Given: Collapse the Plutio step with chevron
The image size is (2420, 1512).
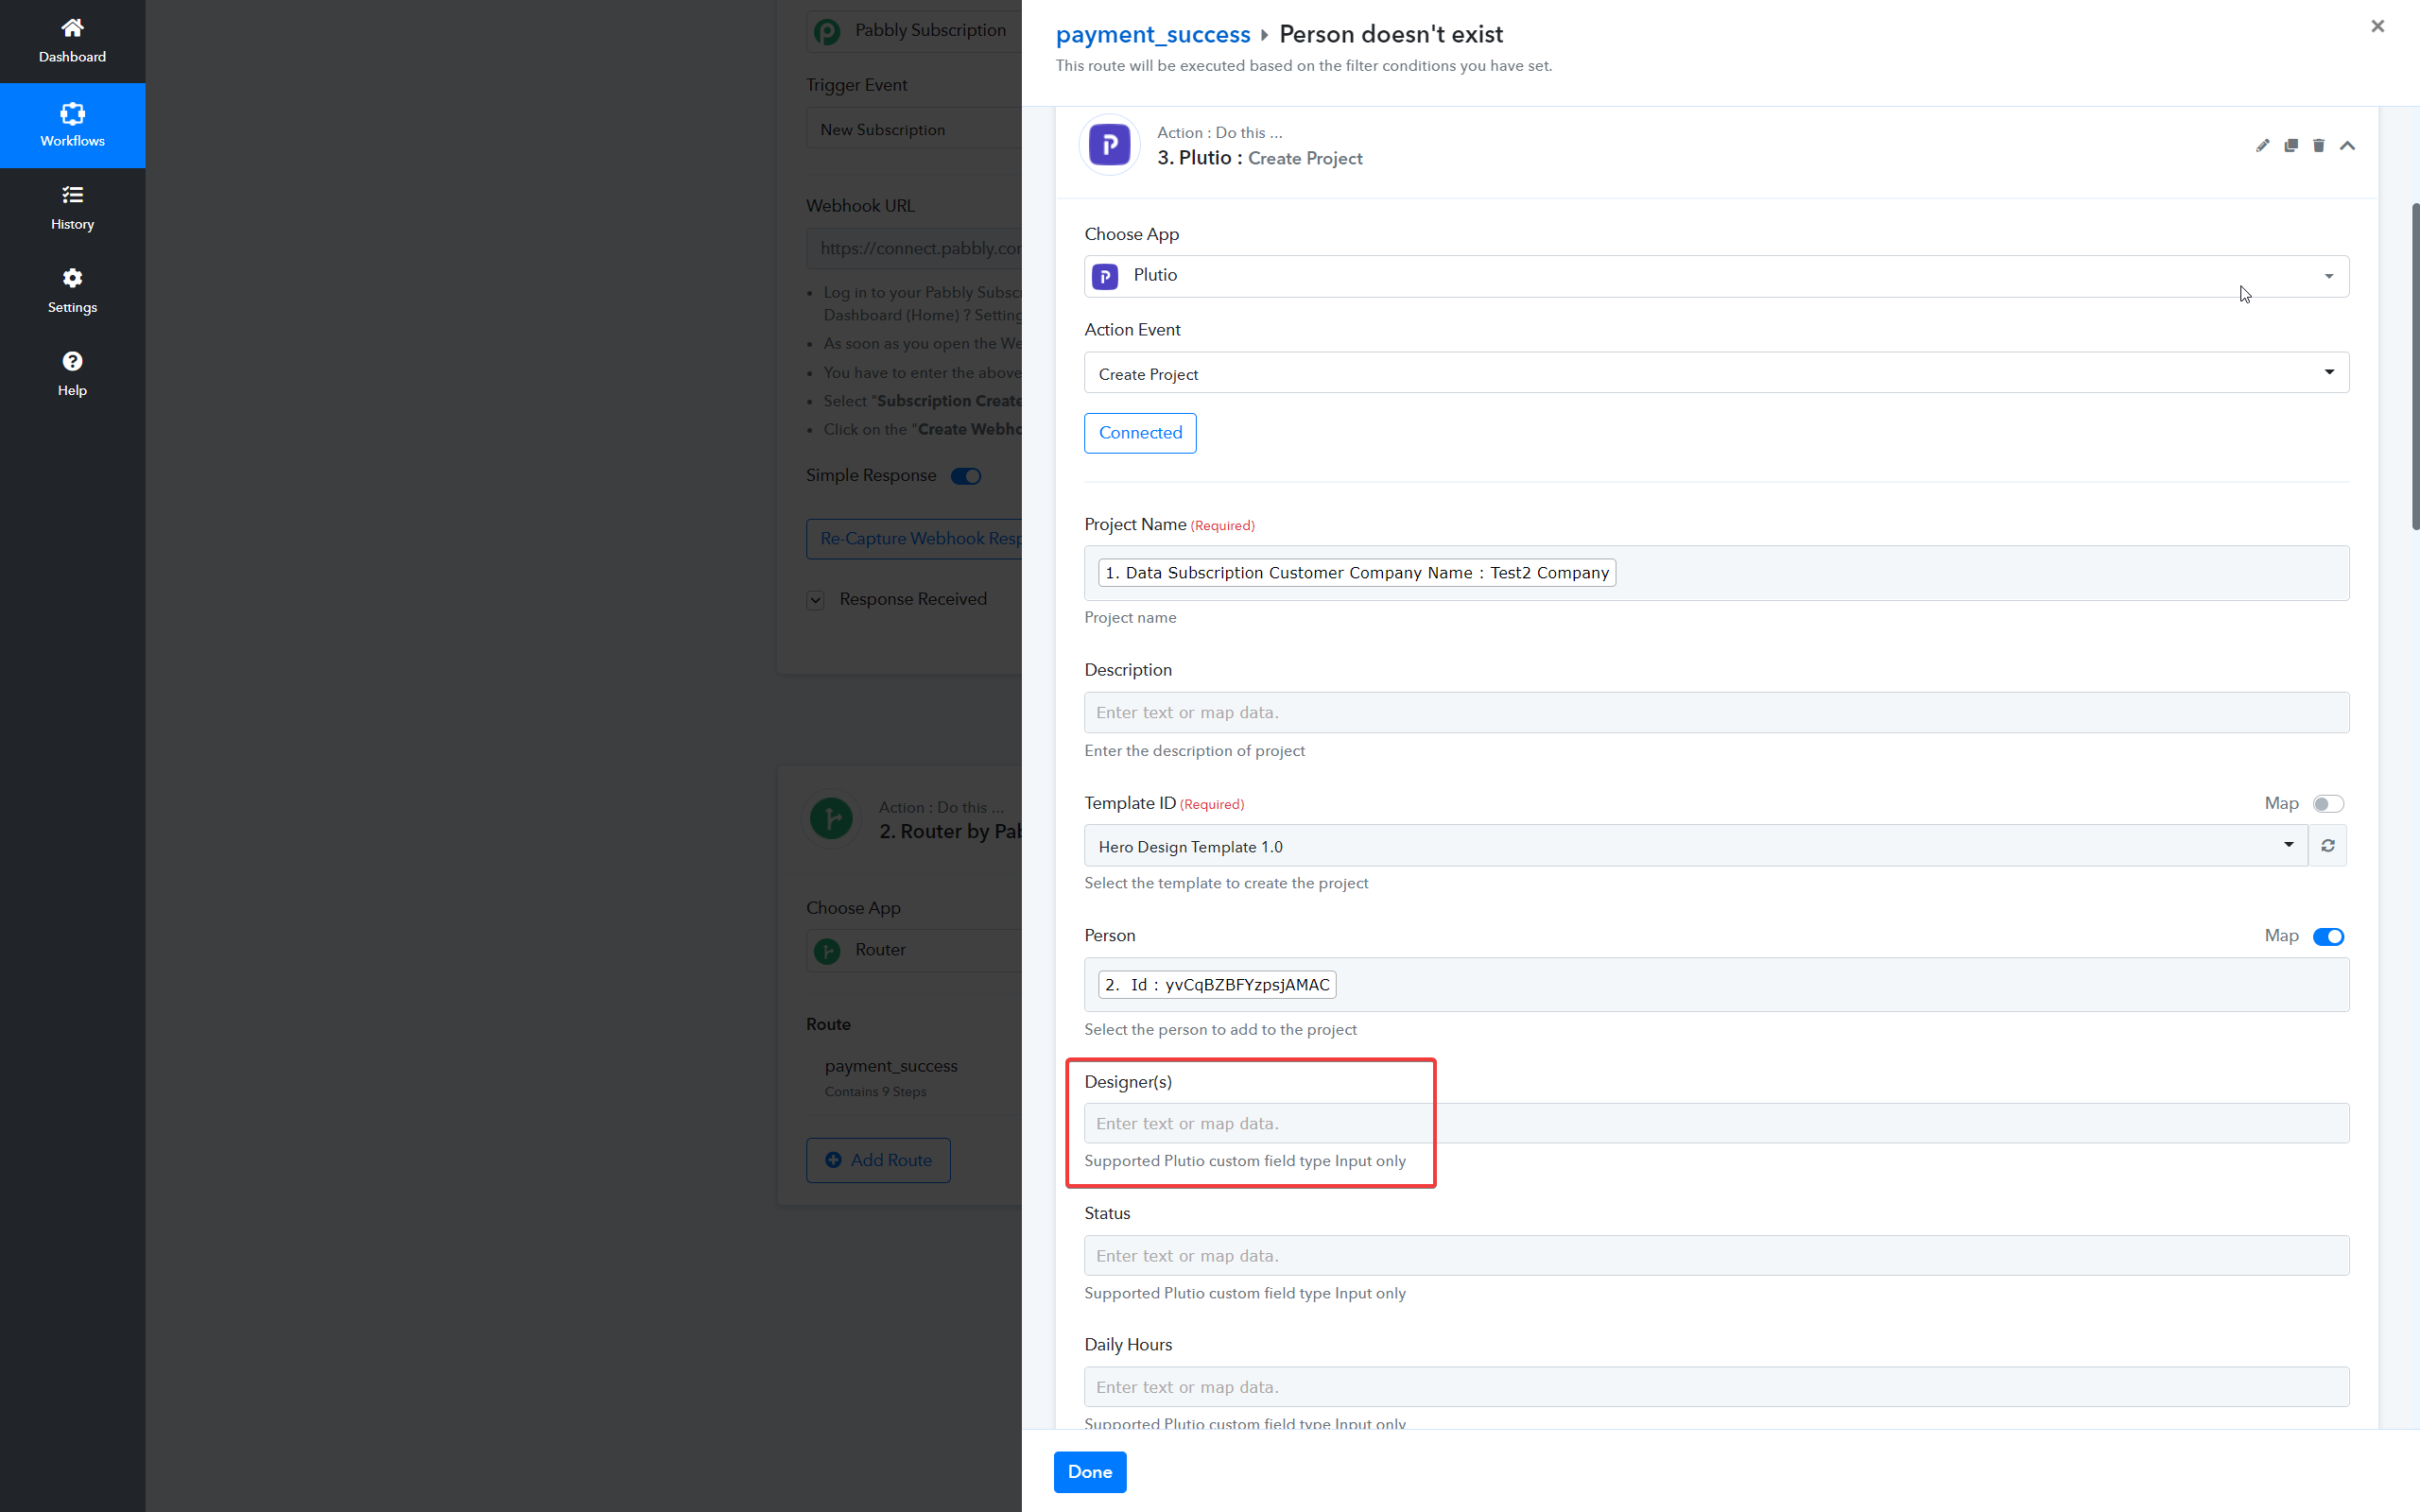Looking at the screenshot, I should point(2347,146).
